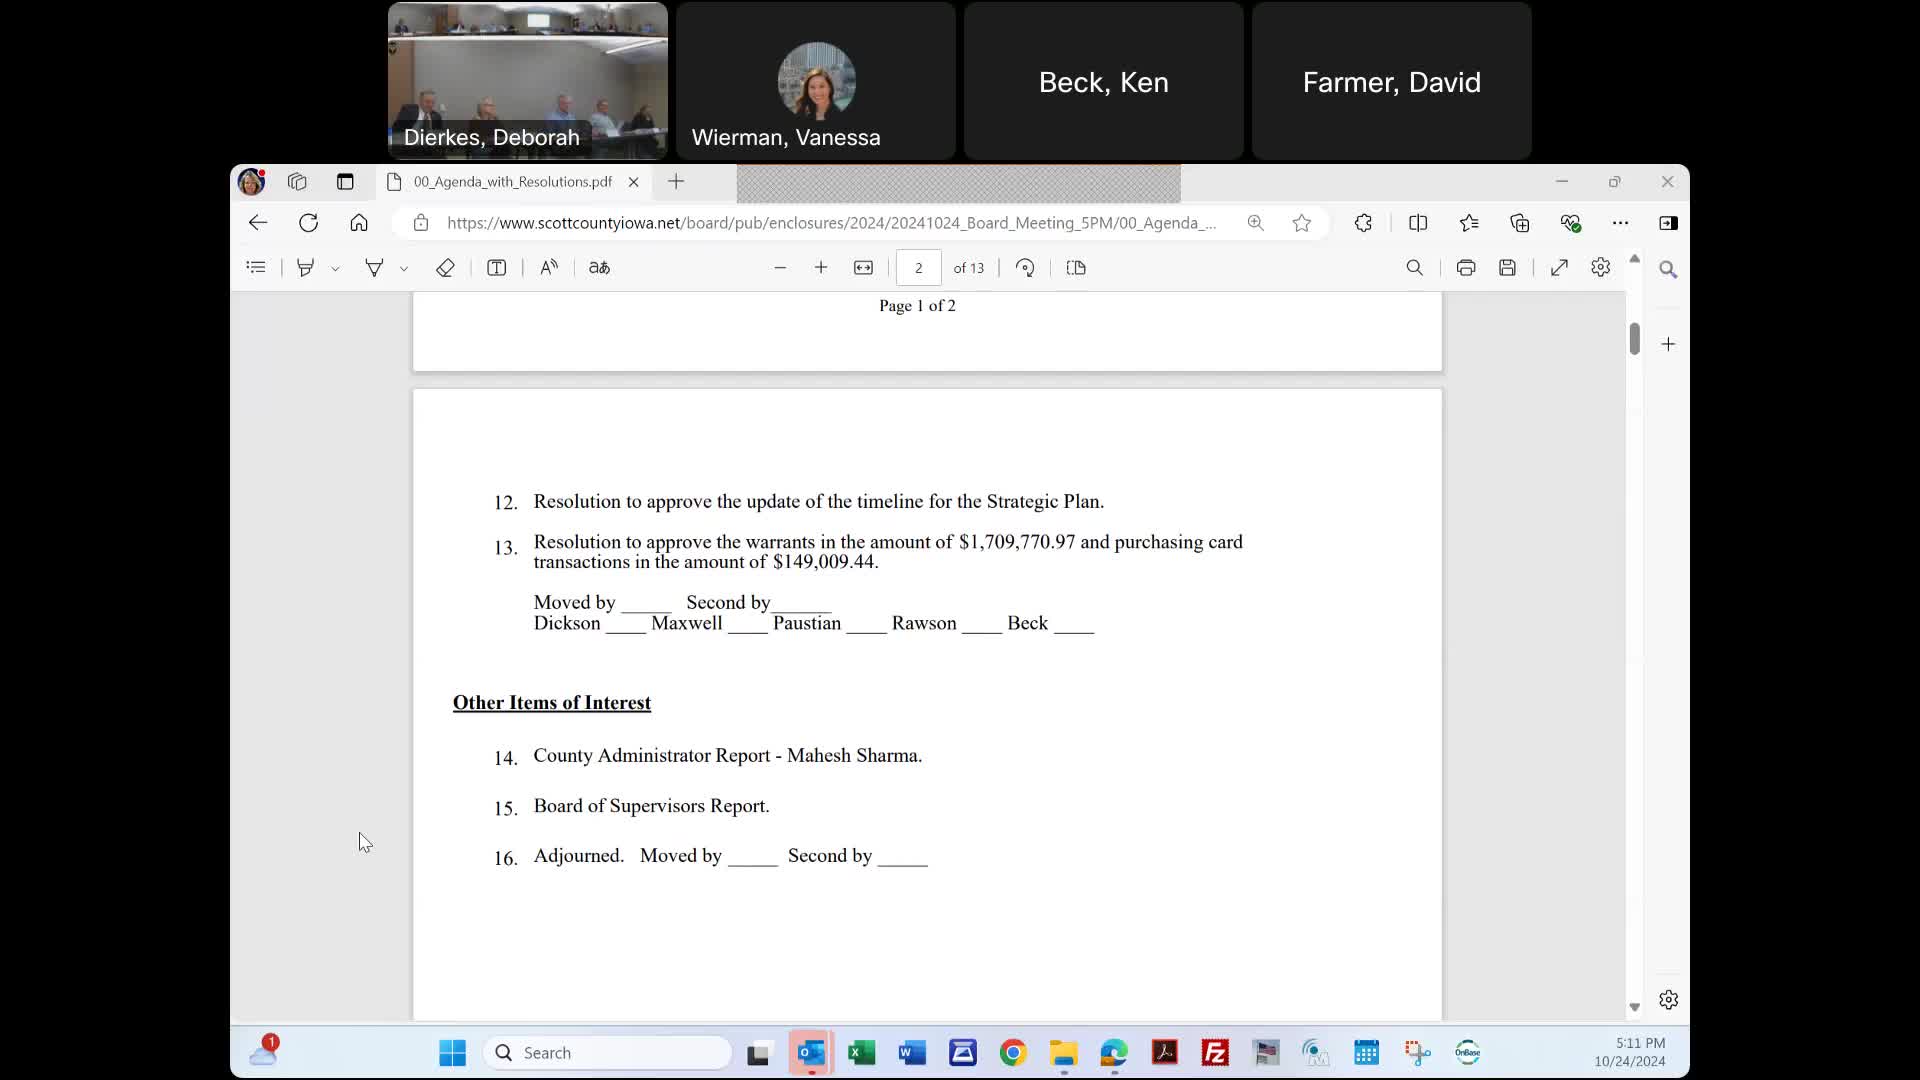This screenshot has height=1080, width=1920.
Task: Open the sidebar settings gear at the bottom
Action: coord(1668,1000)
